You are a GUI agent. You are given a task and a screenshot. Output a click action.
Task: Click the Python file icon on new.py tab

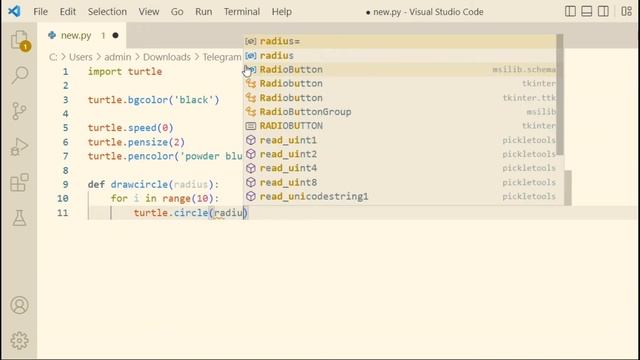[x=52, y=35]
